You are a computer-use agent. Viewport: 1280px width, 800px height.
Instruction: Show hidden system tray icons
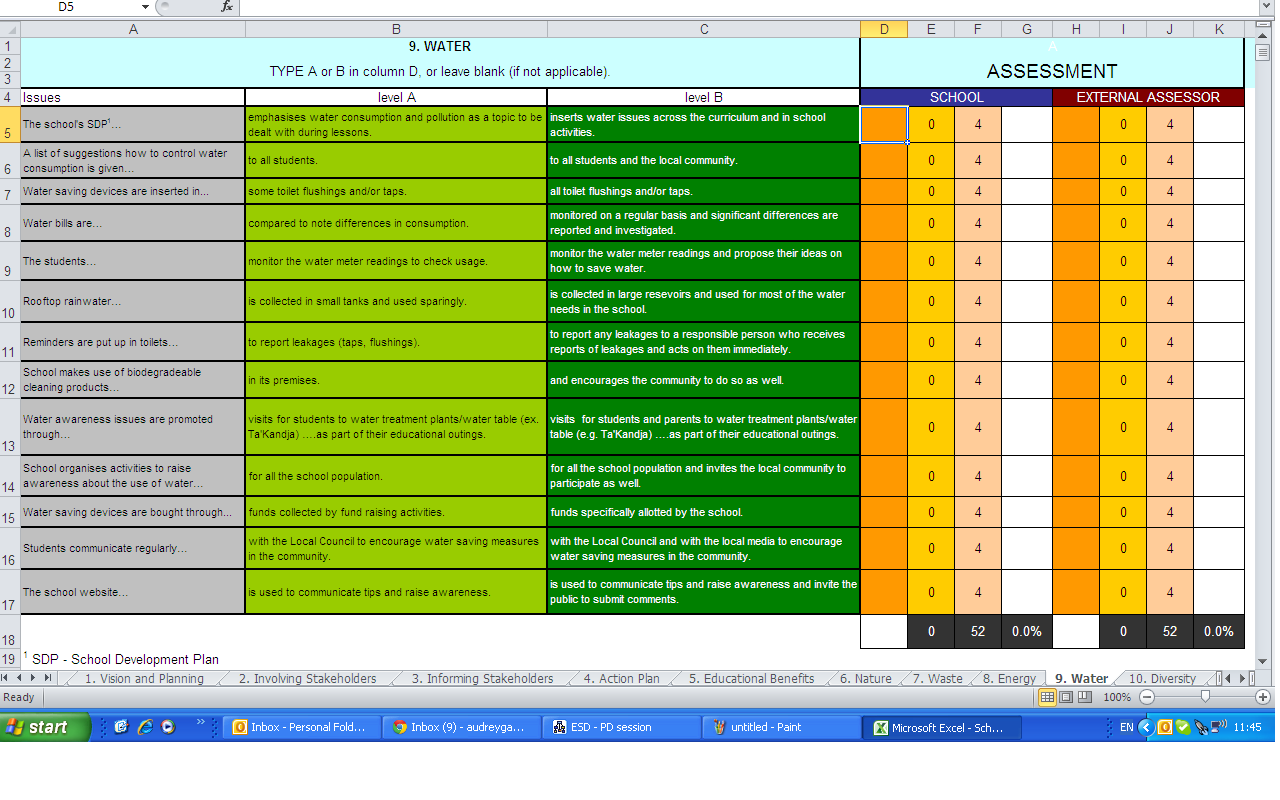pos(1147,727)
